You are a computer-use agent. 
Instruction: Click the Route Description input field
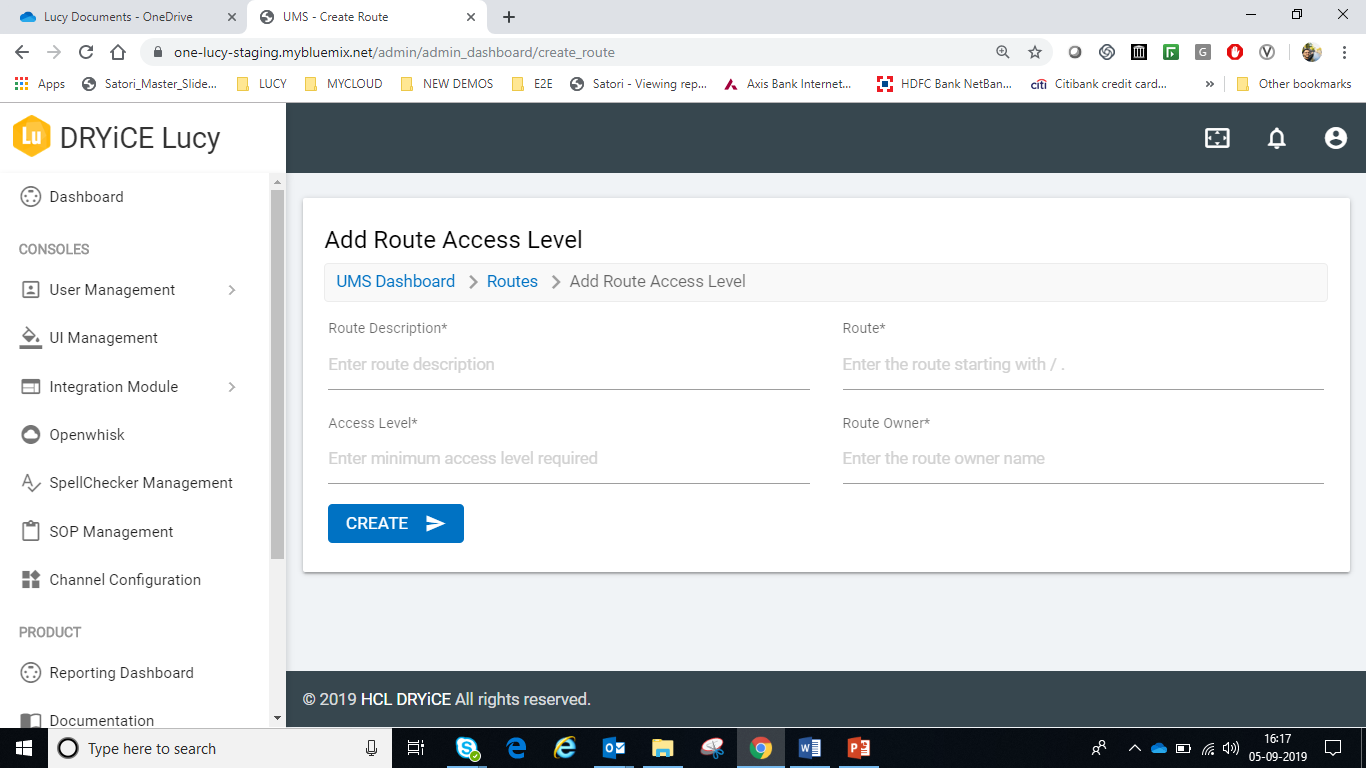click(x=569, y=365)
